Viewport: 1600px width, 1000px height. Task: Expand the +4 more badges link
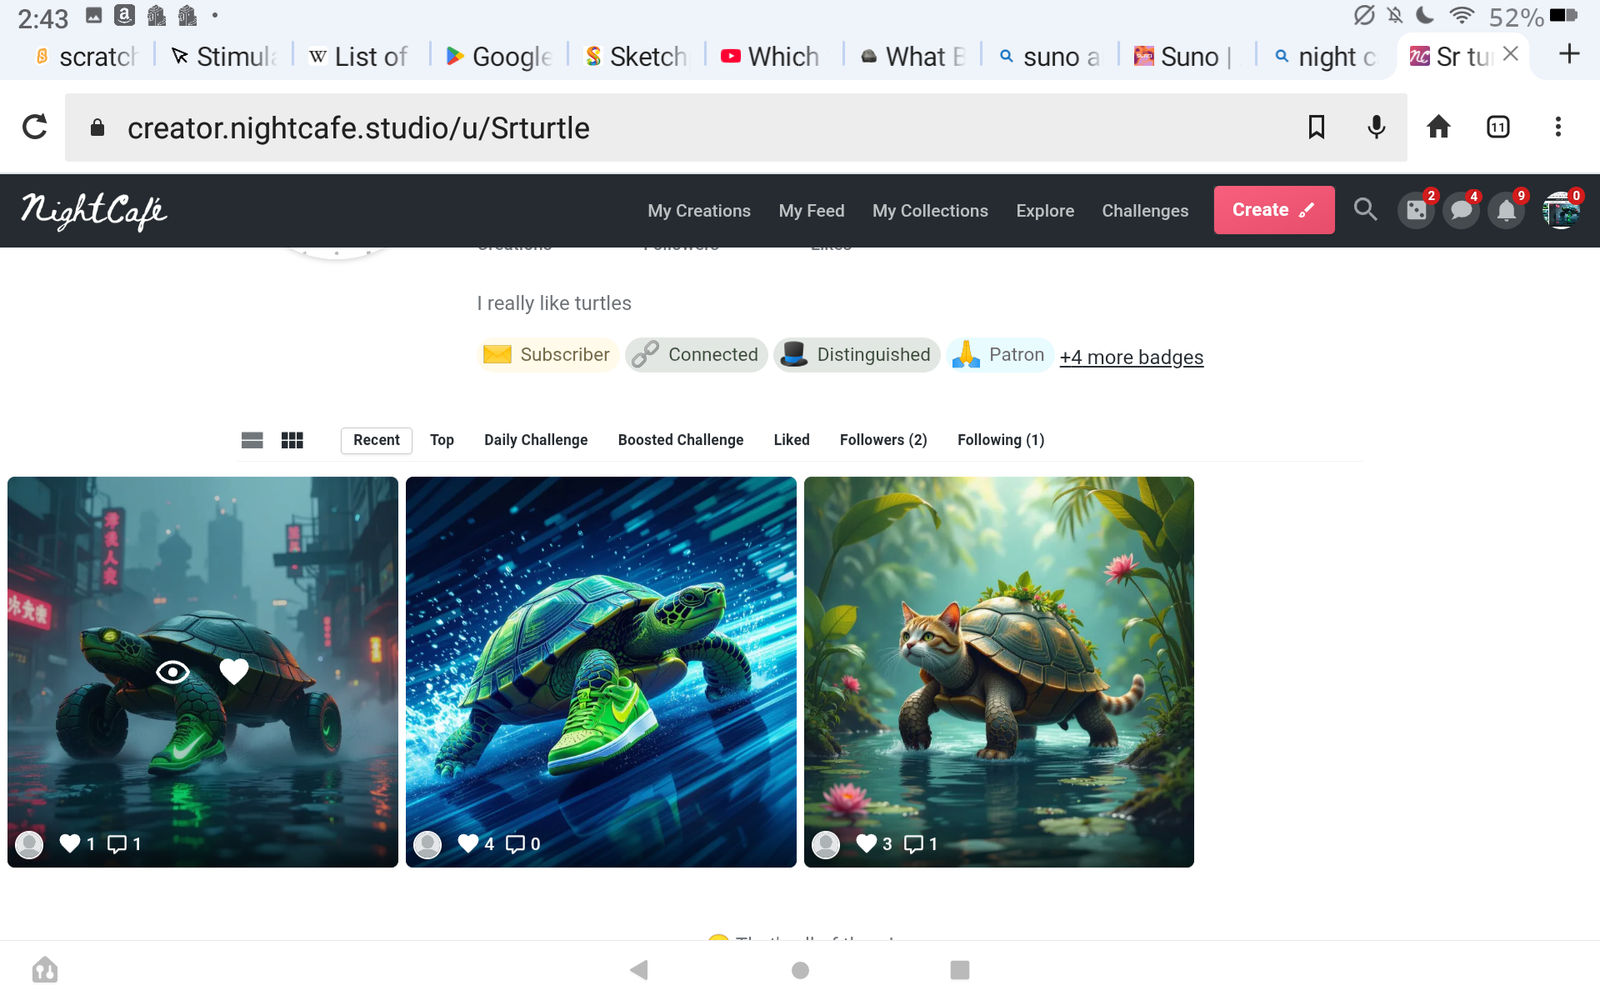pyautogui.click(x=1131, y=357)
